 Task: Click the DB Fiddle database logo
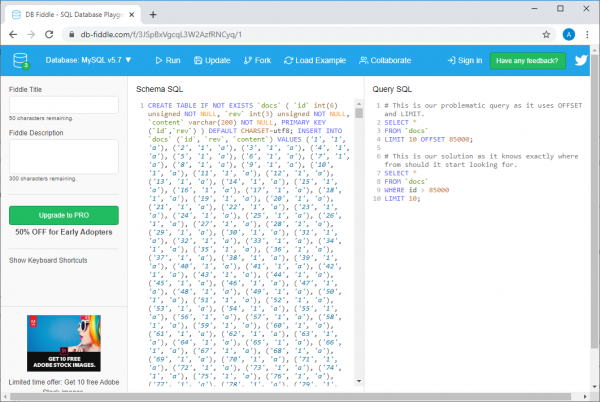pos(21,60)
